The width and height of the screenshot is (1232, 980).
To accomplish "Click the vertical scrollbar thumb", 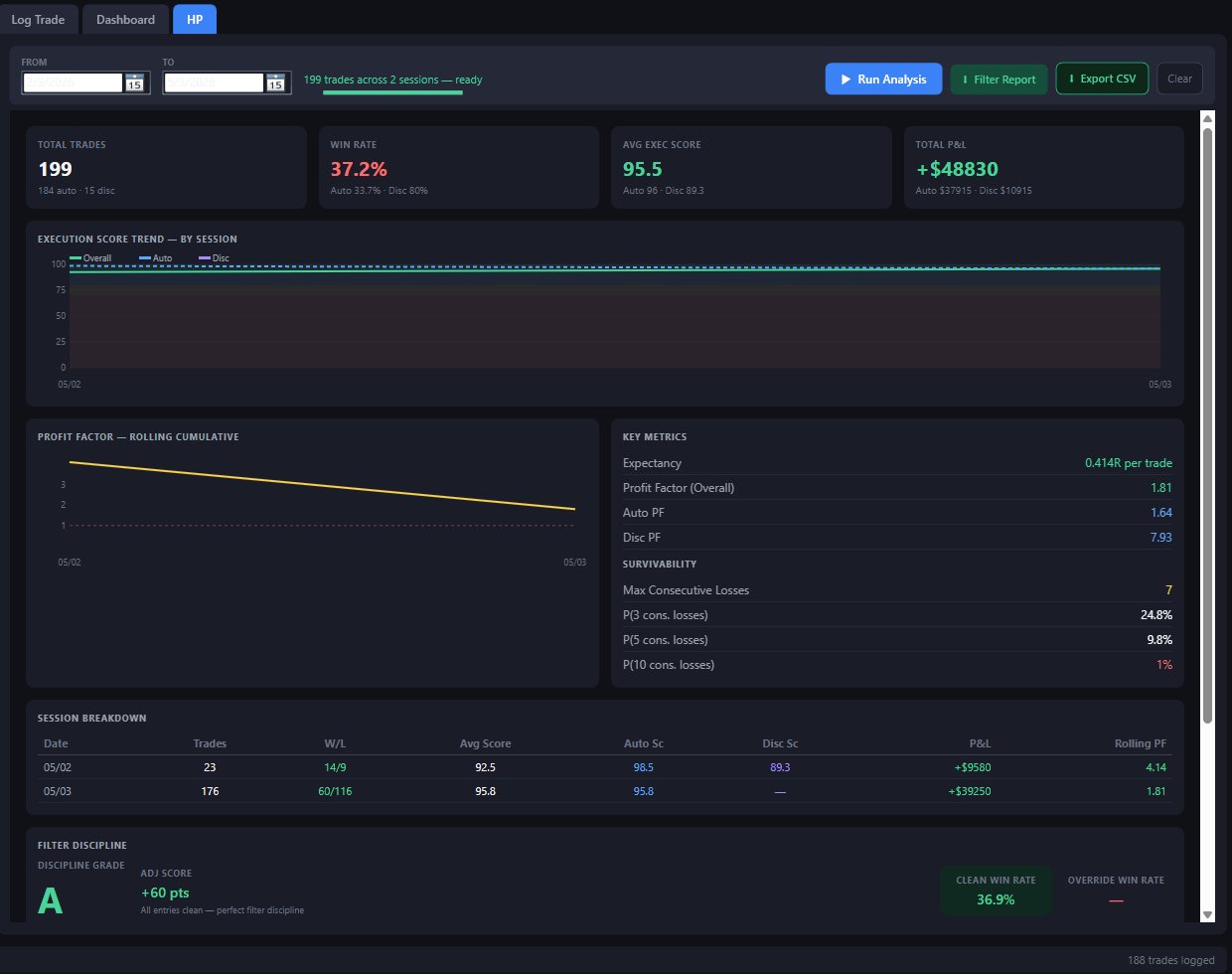I will 1207,425.
